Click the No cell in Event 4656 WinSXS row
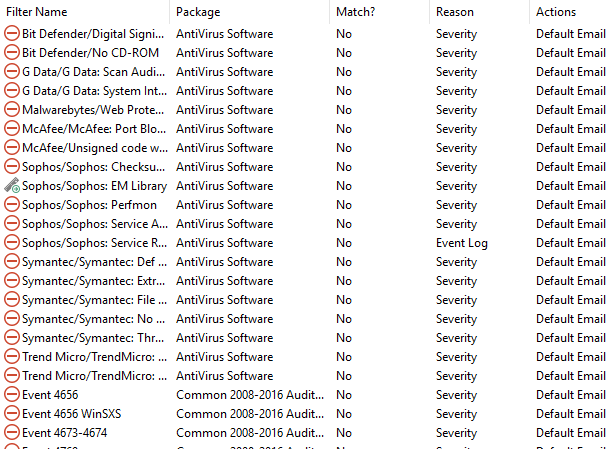 (x=344, y=414)
